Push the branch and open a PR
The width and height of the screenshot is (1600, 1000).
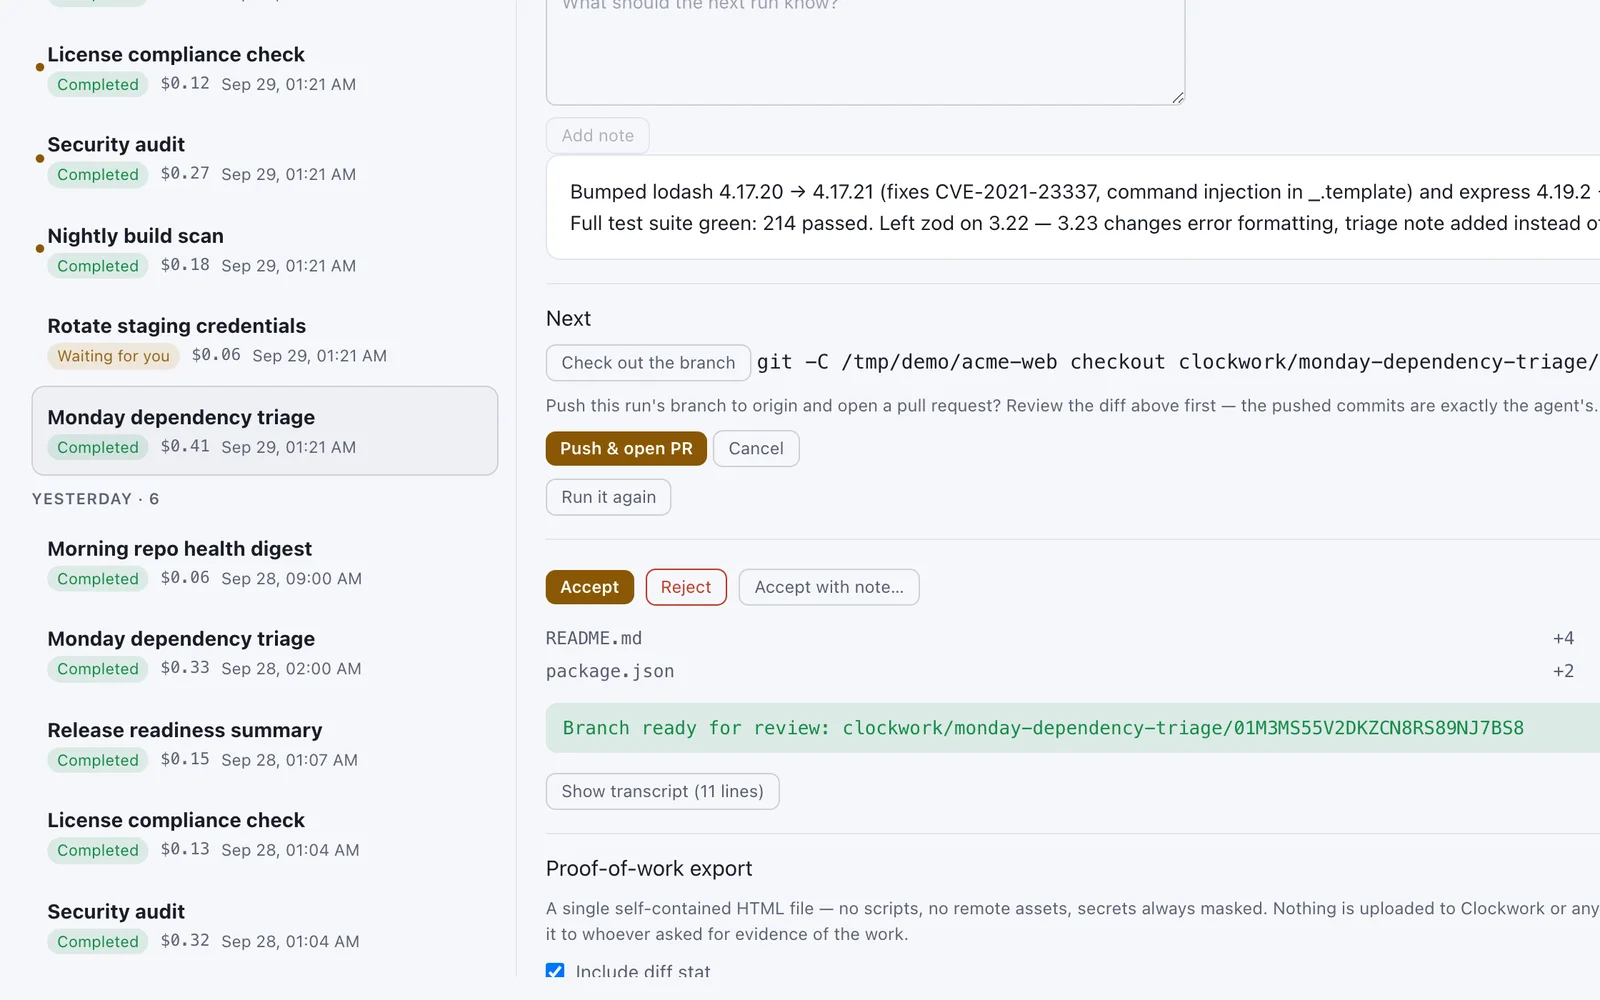(626, 449)
